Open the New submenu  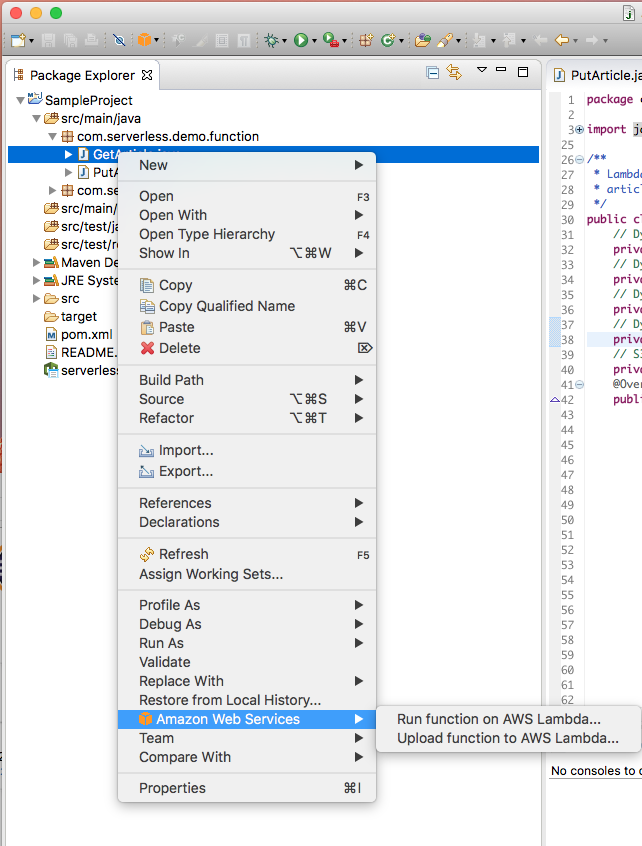[x=247, y=165]
